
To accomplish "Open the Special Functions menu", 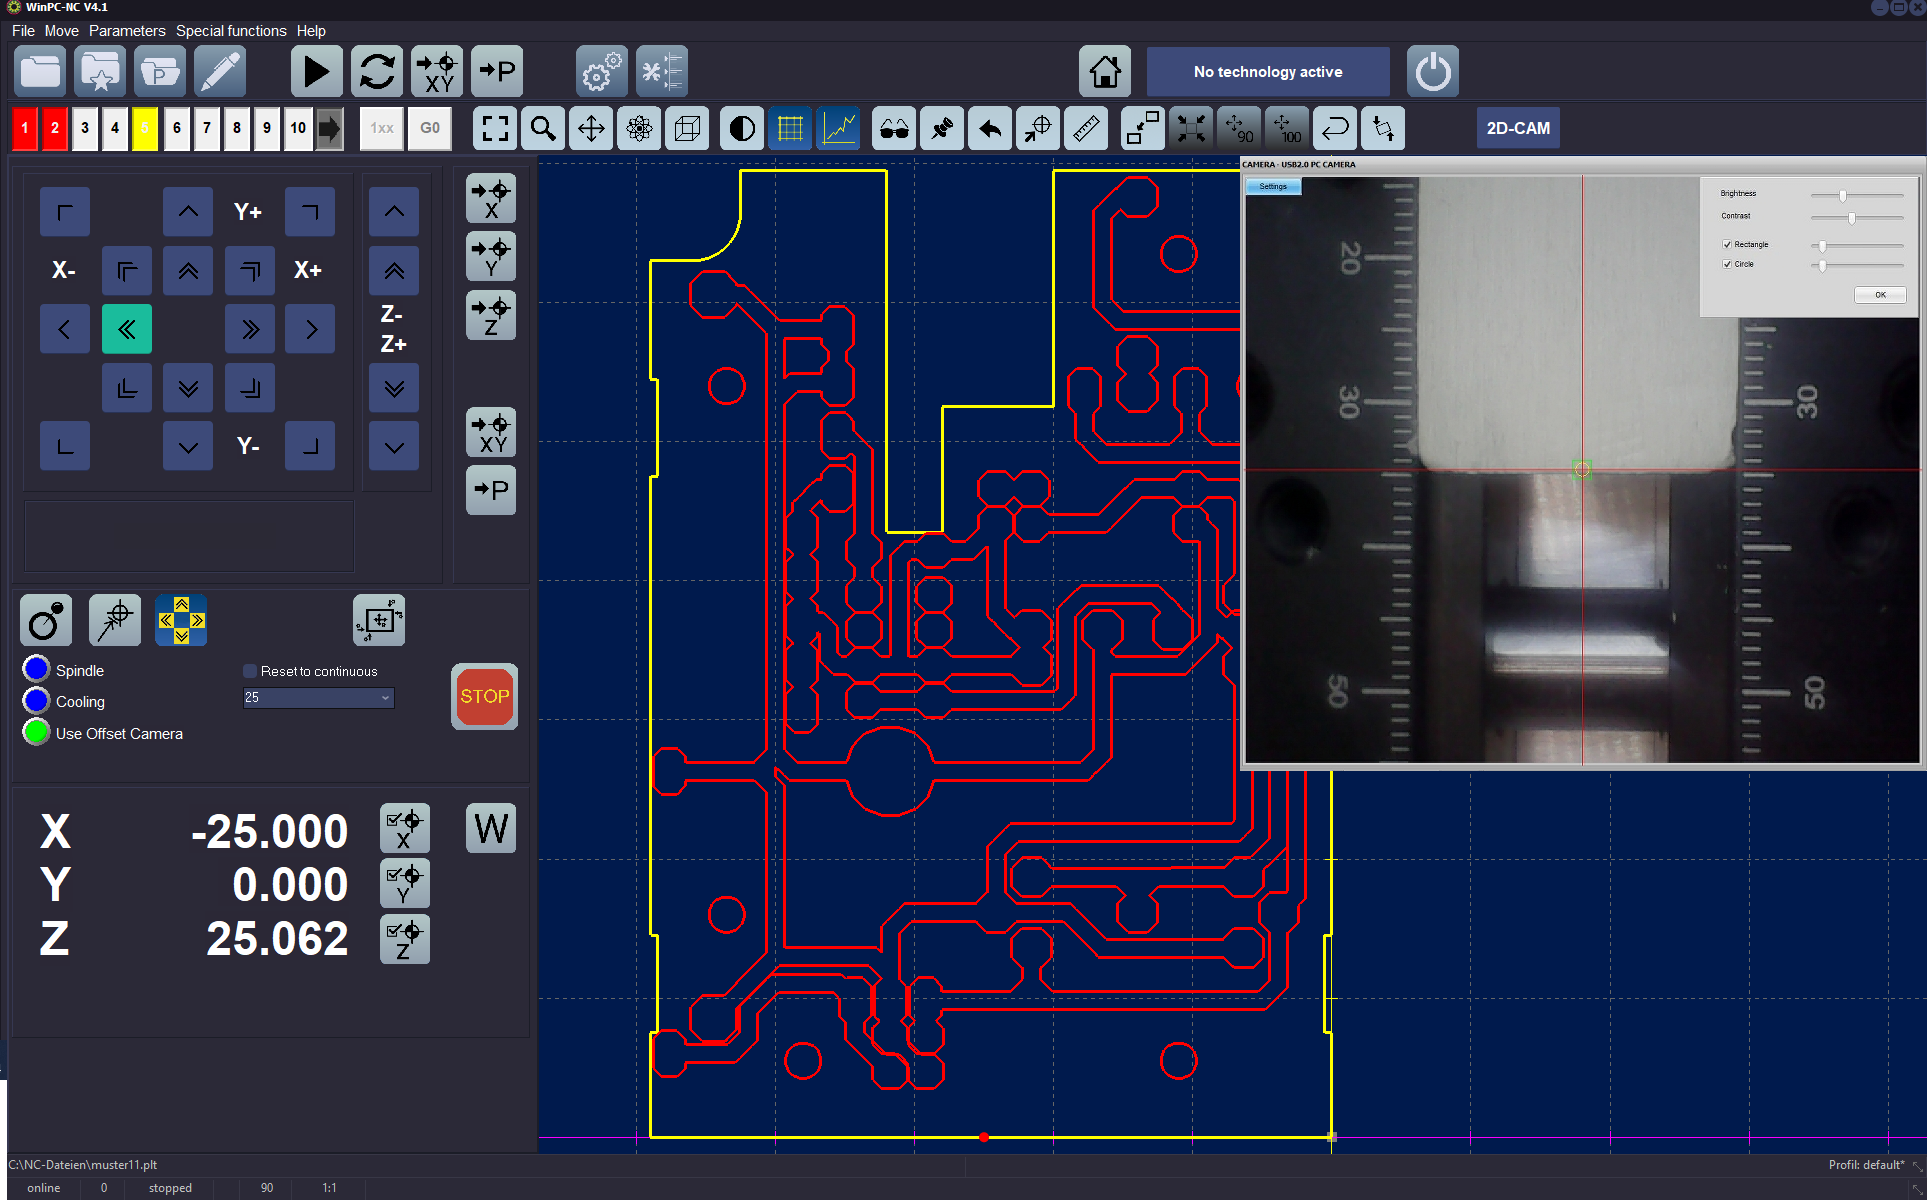I will pos(227,30).
